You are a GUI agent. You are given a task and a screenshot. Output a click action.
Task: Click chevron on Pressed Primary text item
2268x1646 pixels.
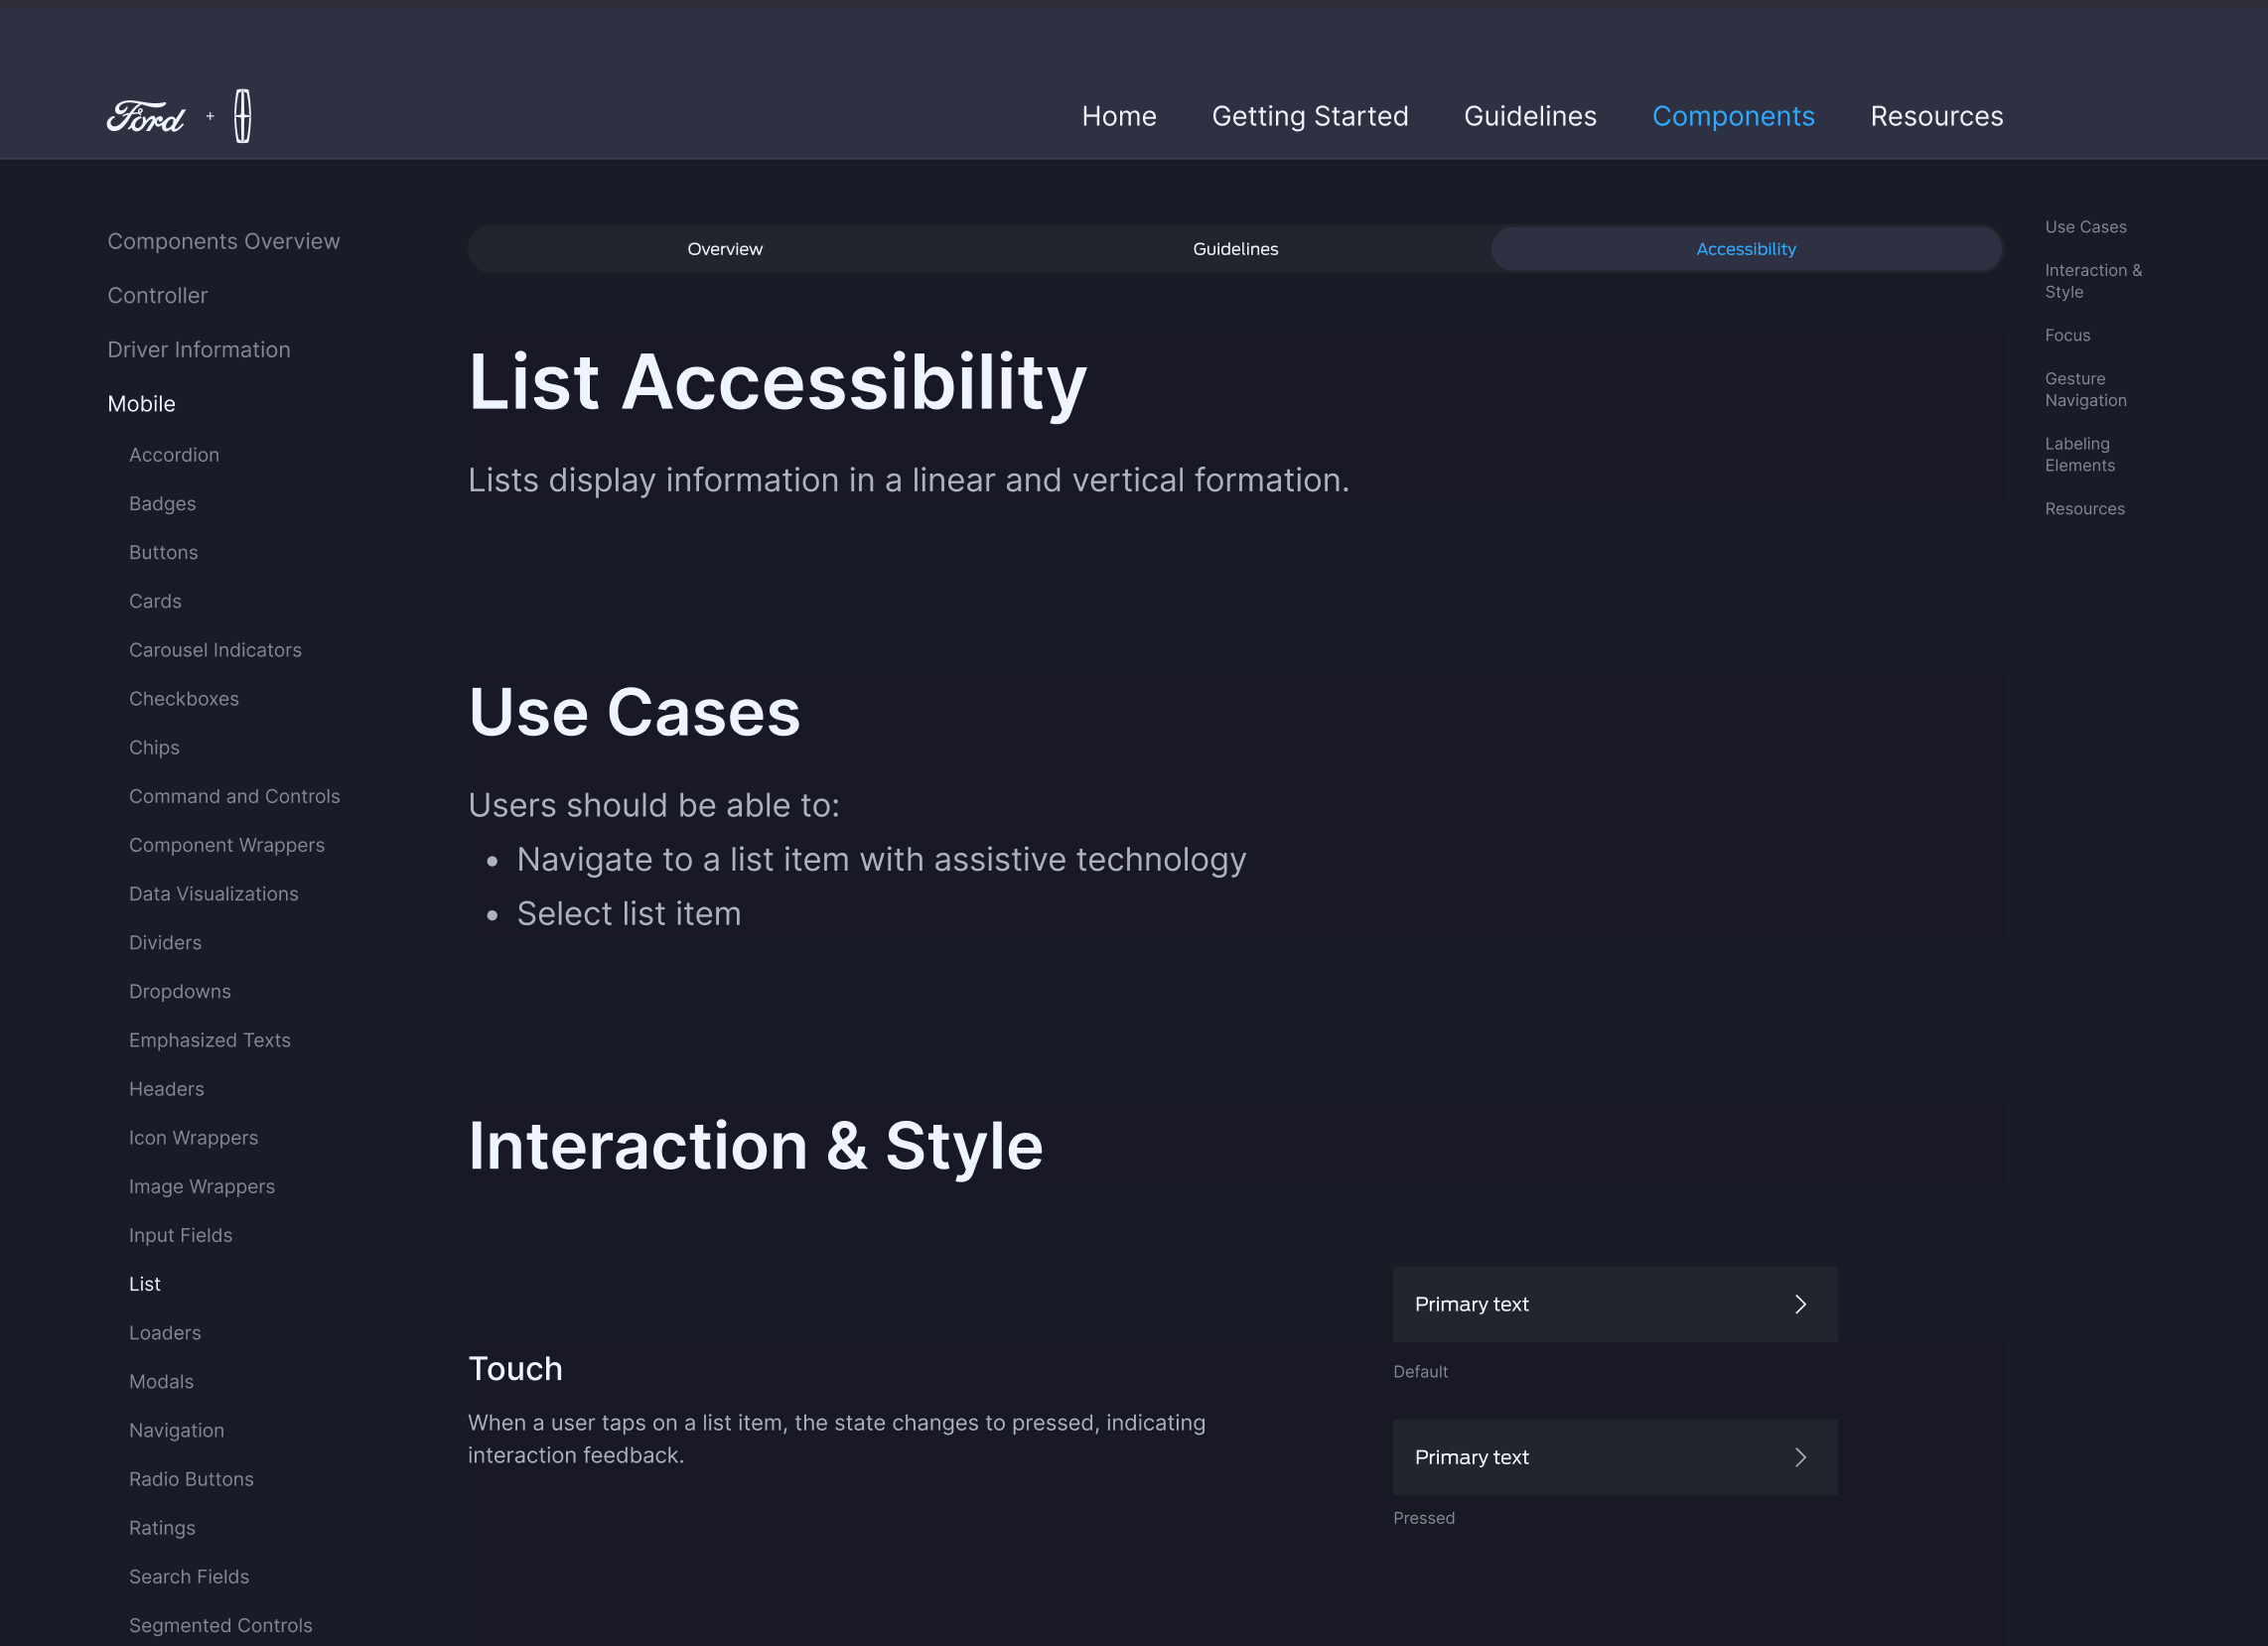coord(1800,1457)
